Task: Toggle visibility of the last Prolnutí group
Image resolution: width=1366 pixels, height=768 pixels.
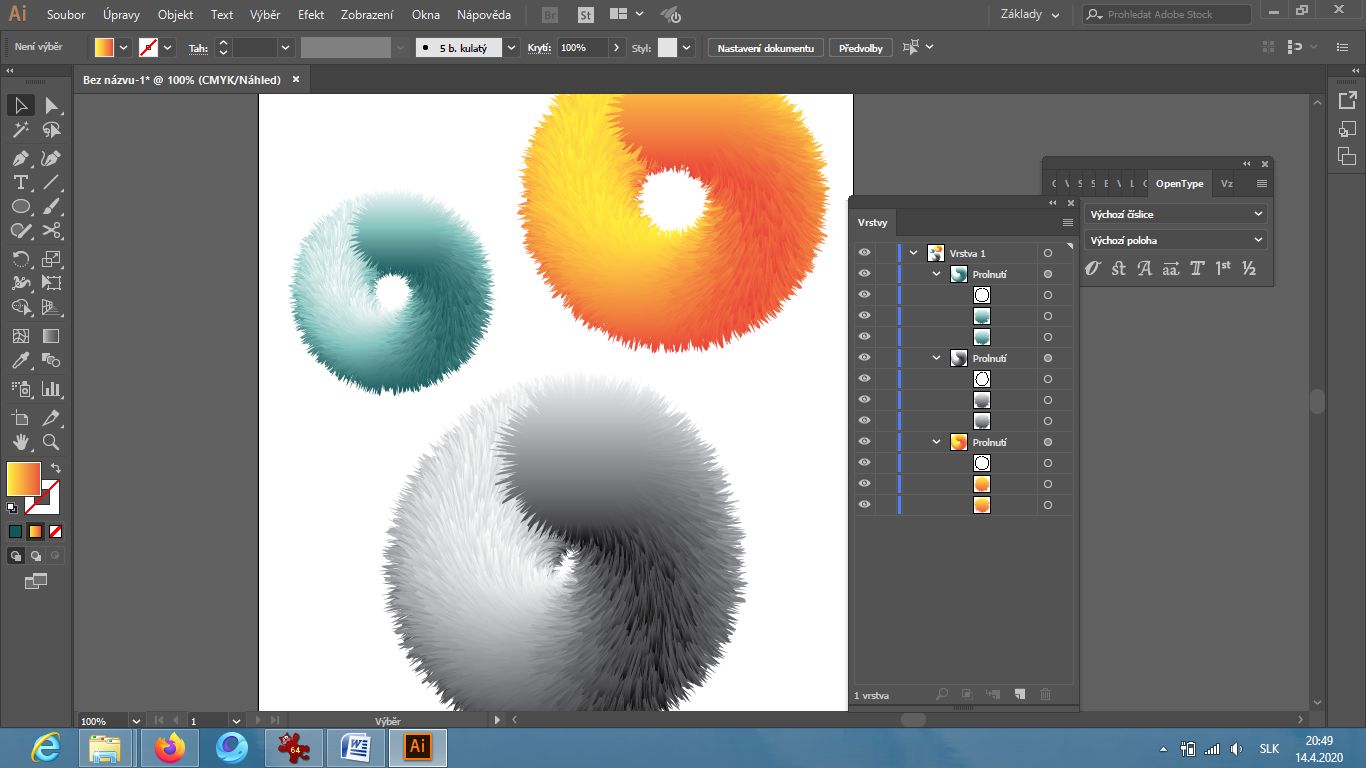Action: coord(864,442)
